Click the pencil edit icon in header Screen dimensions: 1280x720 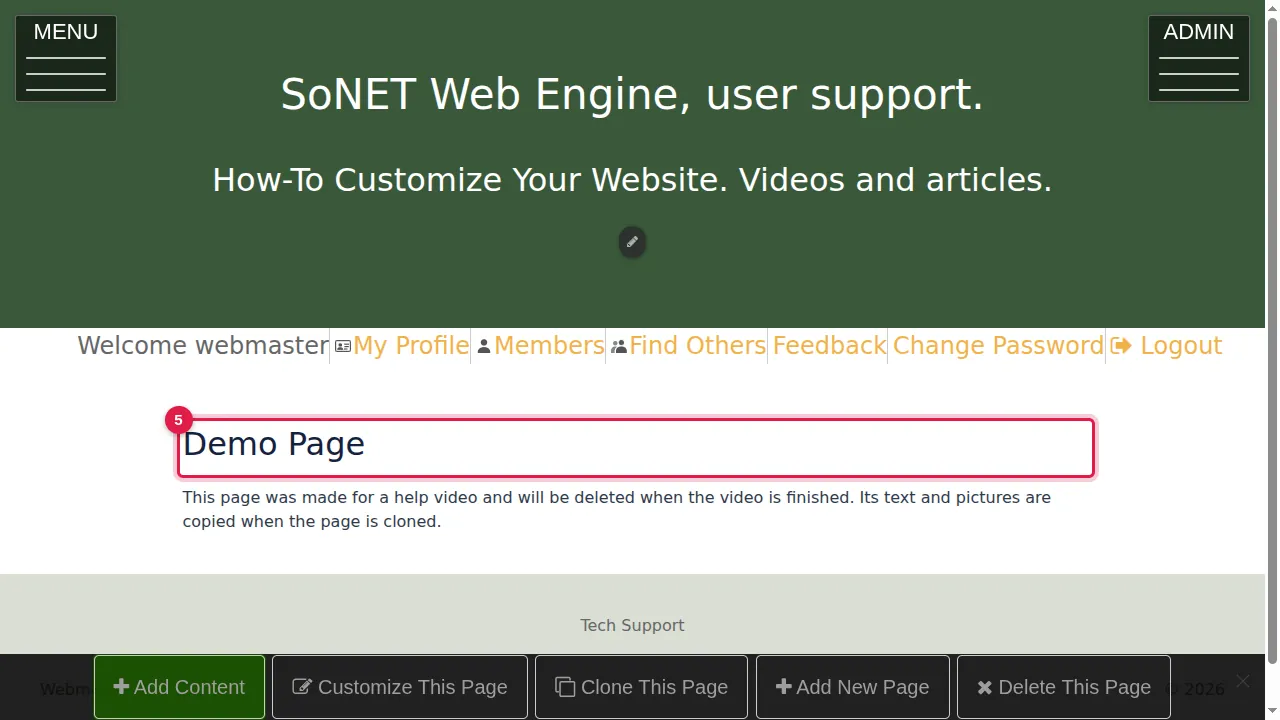(x=632, y=242)
